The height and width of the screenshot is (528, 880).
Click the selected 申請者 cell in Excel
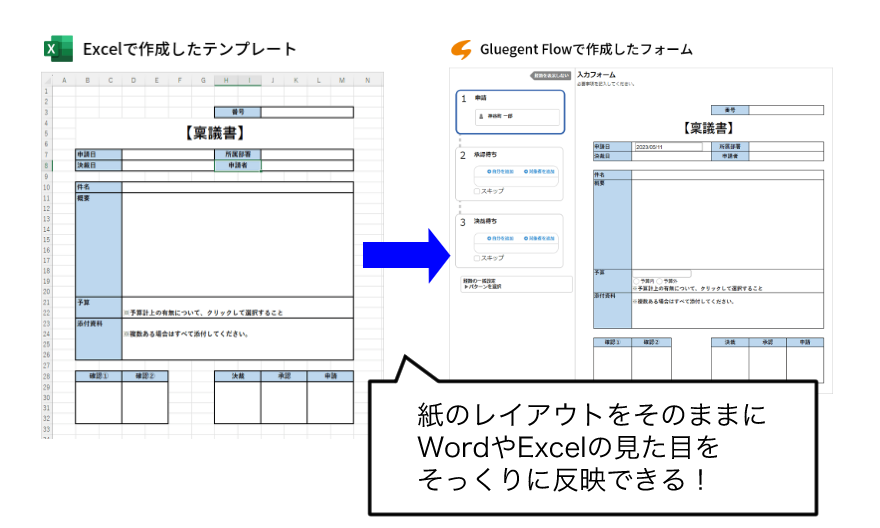tap(238, 166)
